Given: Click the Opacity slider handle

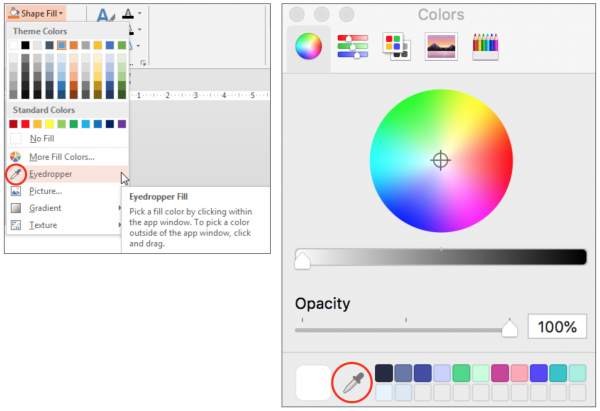Looking at the screenshot, I should point(509,328).
